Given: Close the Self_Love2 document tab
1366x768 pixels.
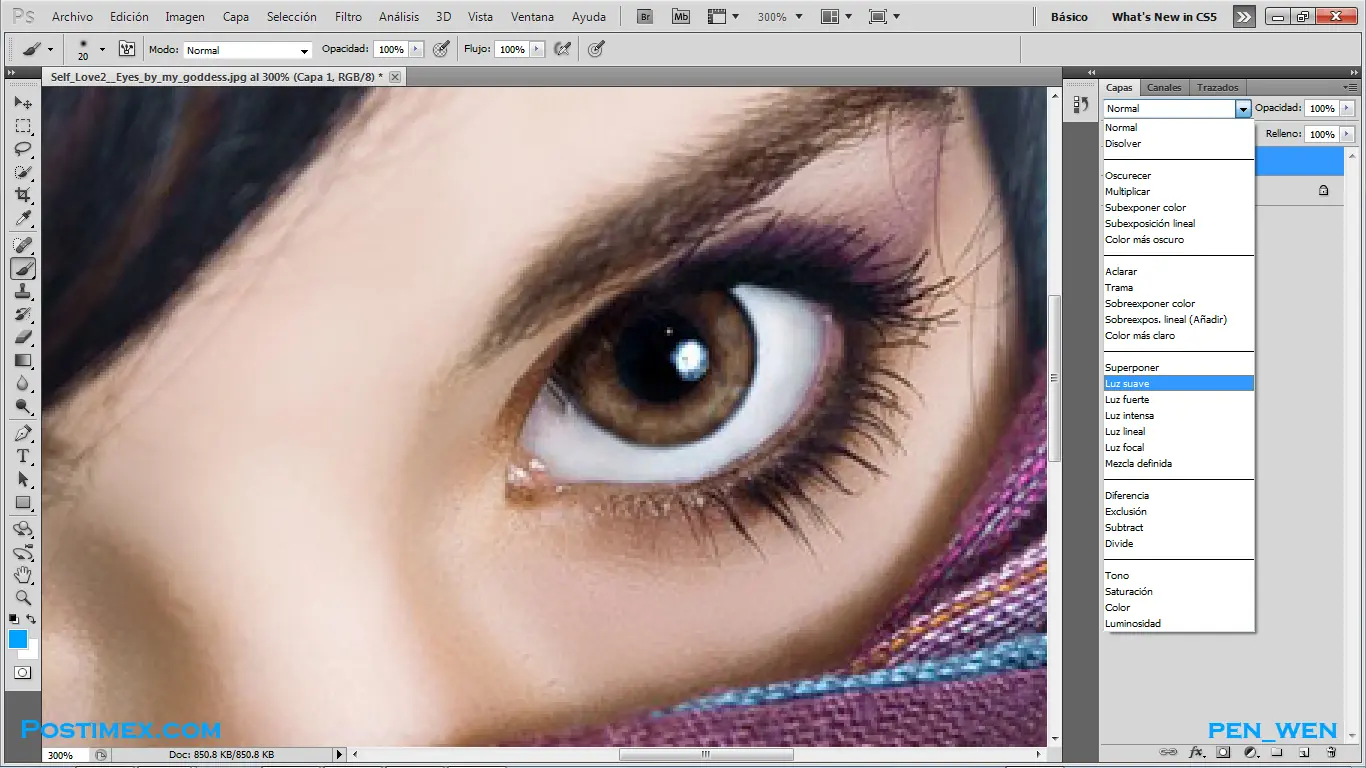Looking at the screenshot, I should [395, 77].
